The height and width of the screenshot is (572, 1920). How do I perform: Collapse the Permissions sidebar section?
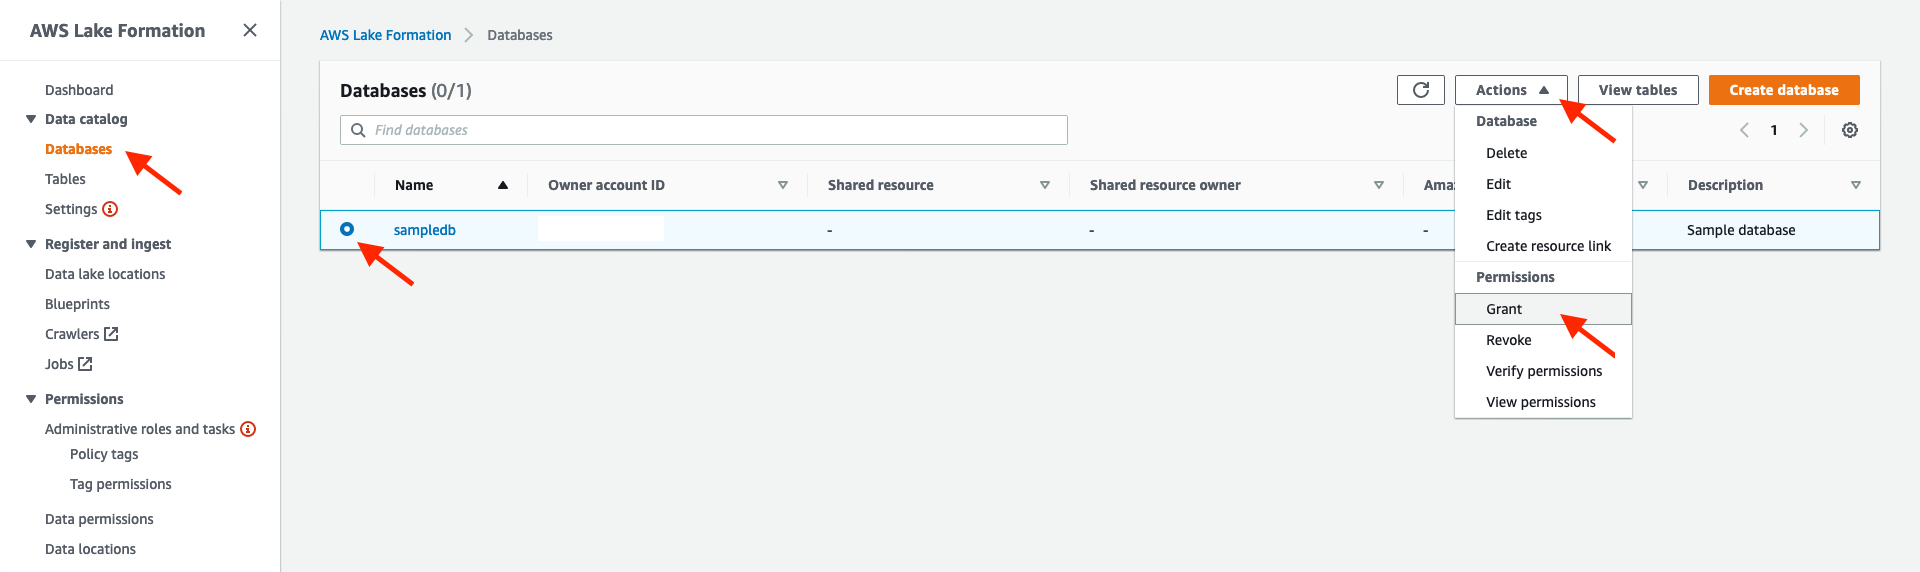(x=31, y=399)
